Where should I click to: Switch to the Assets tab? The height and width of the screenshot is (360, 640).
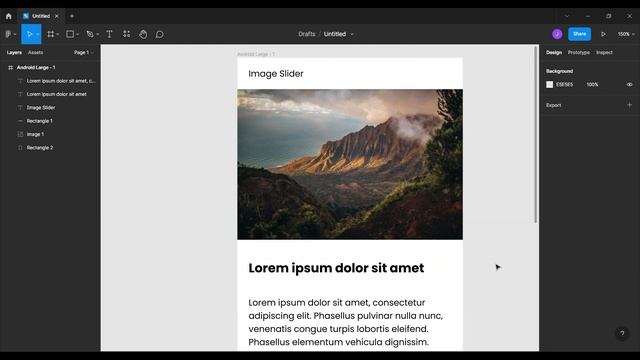36,52
